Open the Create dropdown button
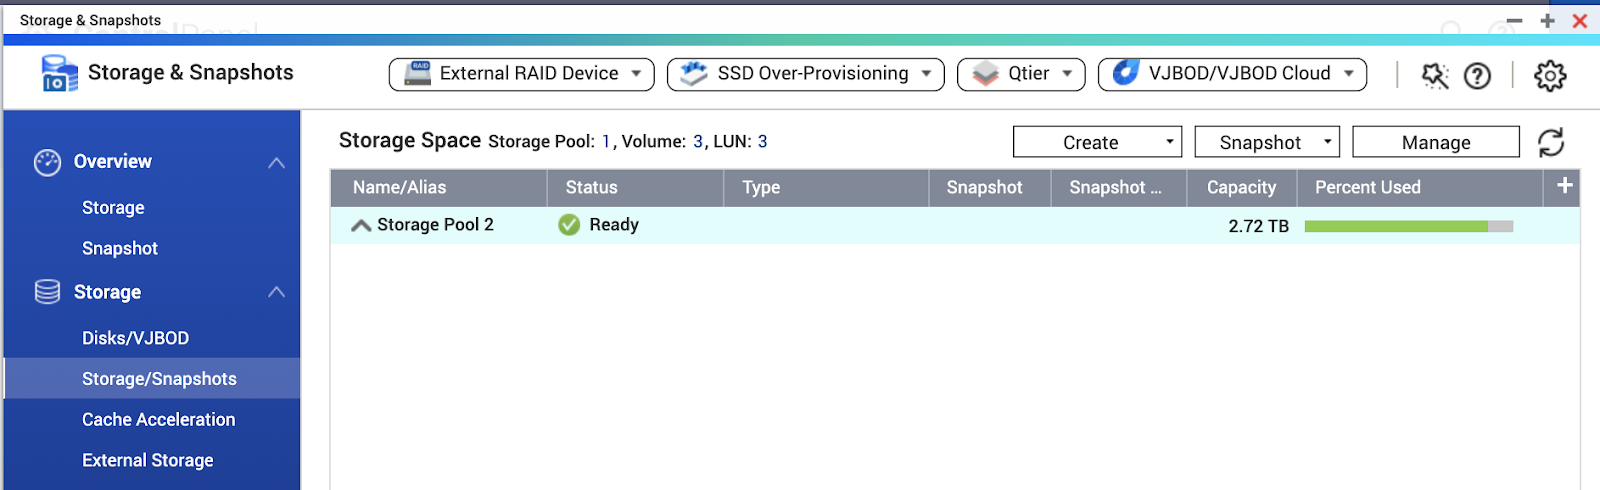This screenshot has width=1600, height=490. tap(1097, 142)
